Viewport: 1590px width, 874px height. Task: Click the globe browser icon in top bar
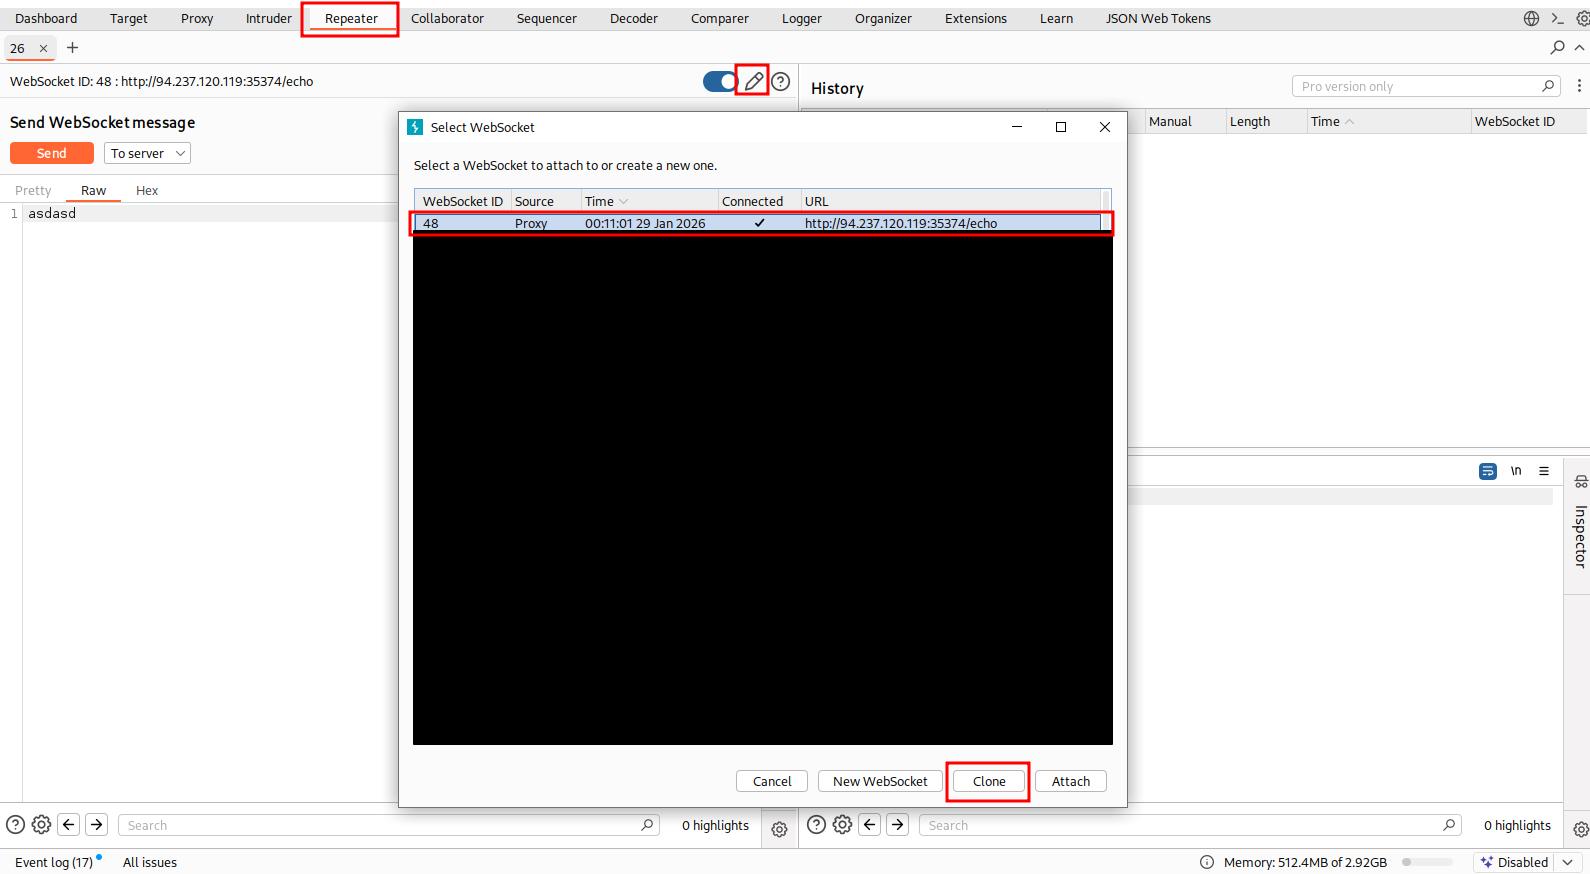1531,18
